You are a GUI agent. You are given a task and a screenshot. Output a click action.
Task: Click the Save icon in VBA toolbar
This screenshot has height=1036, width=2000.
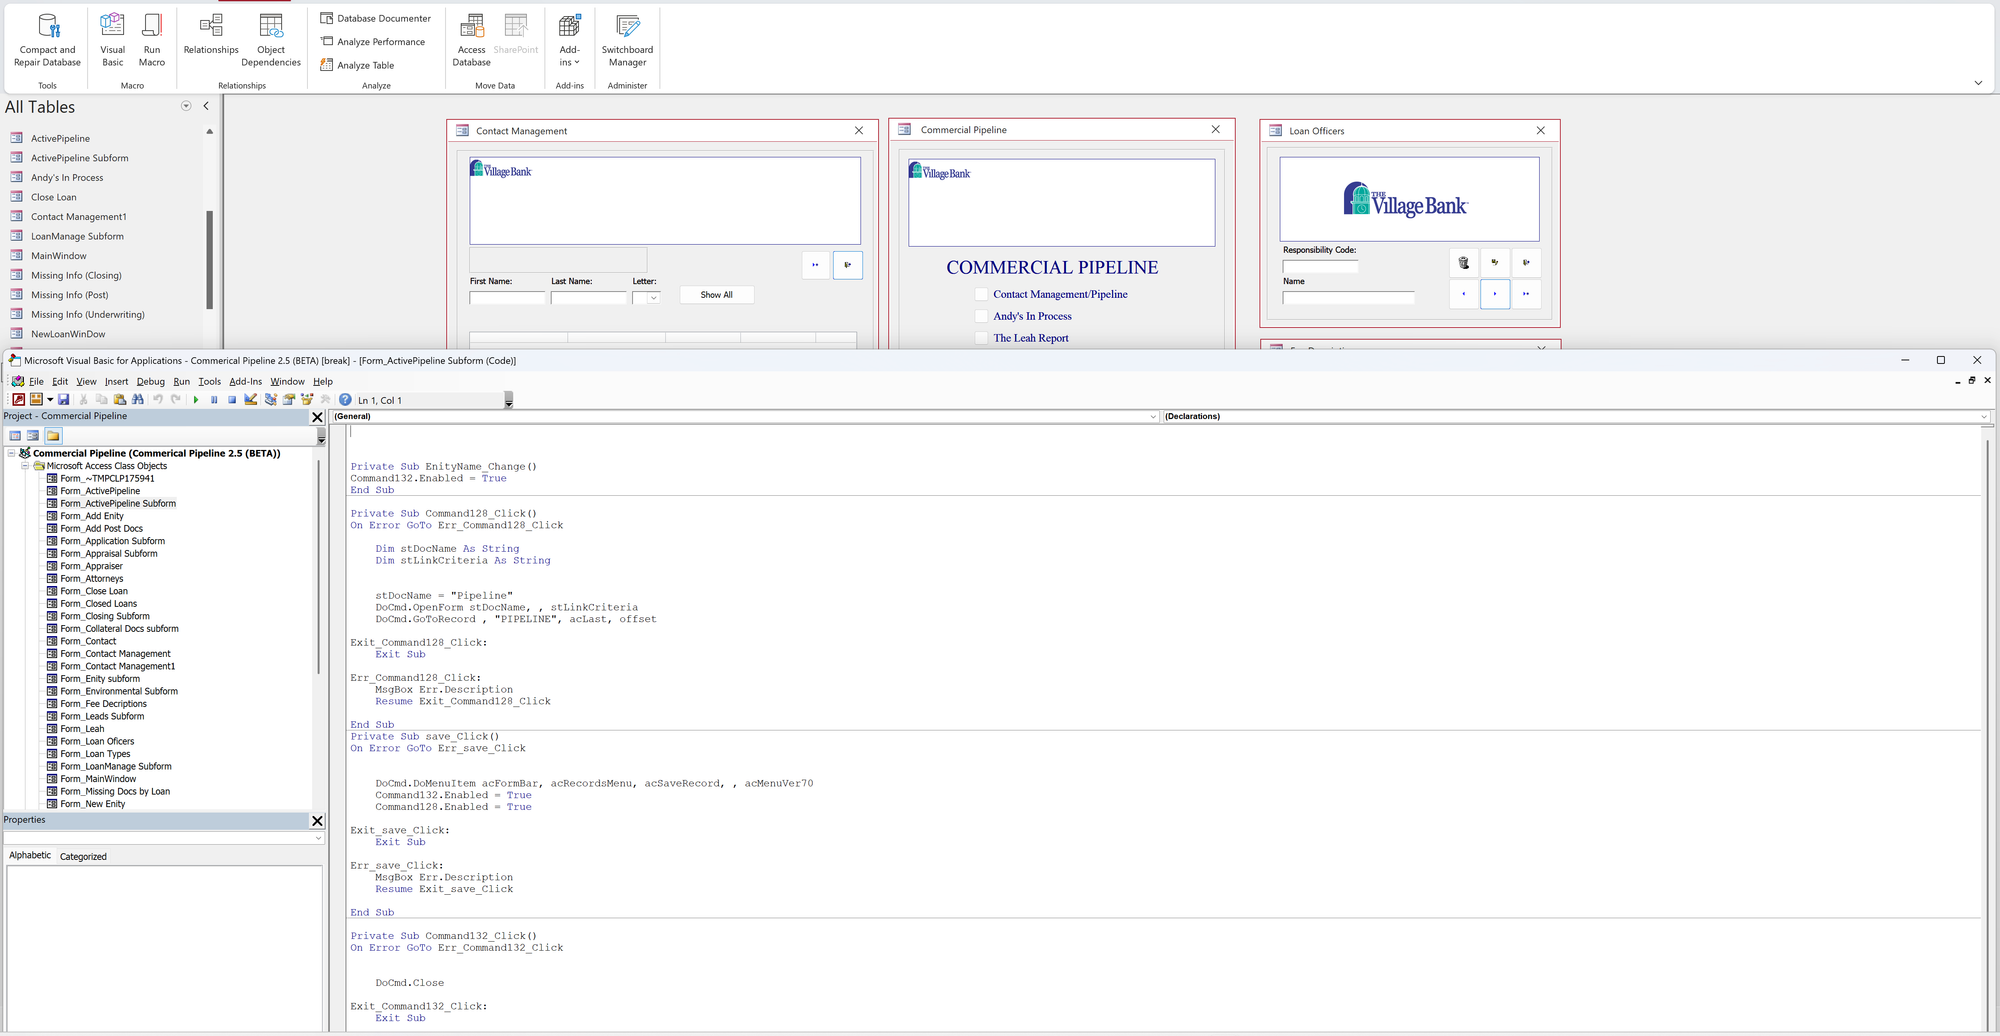[x=64, y=400]
